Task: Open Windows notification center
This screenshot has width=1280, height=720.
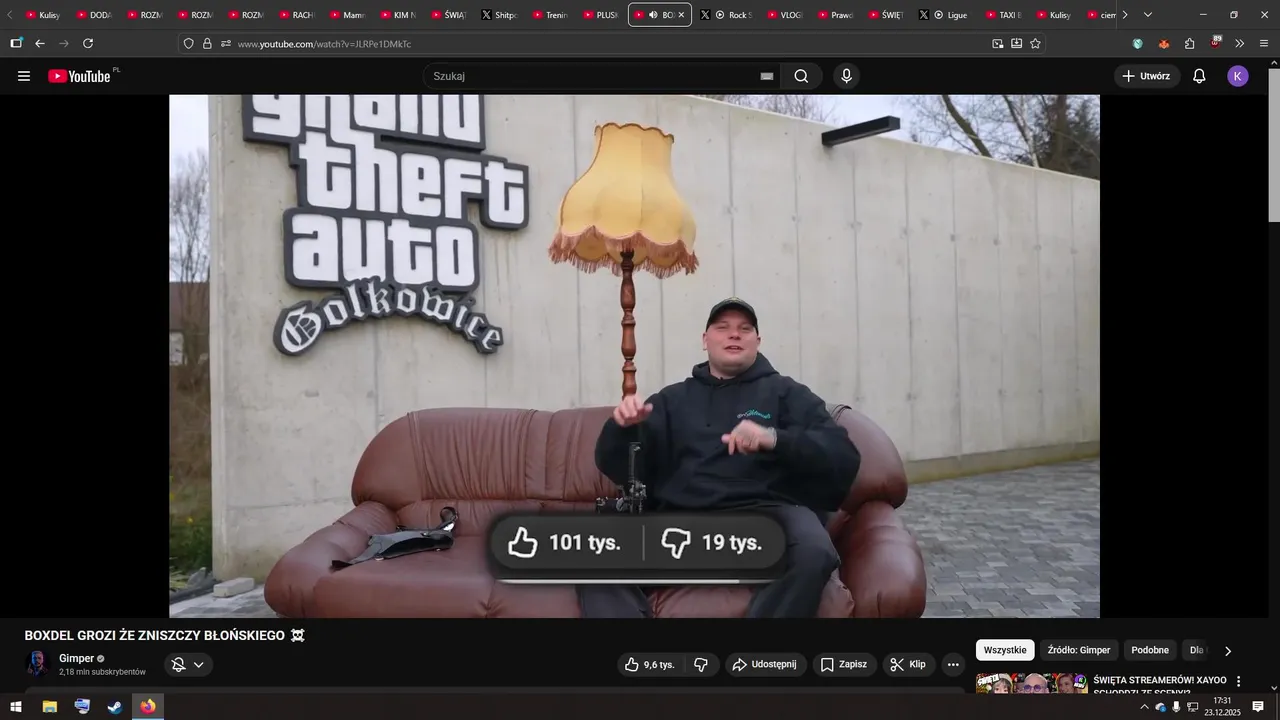Action: [1258, 707]
